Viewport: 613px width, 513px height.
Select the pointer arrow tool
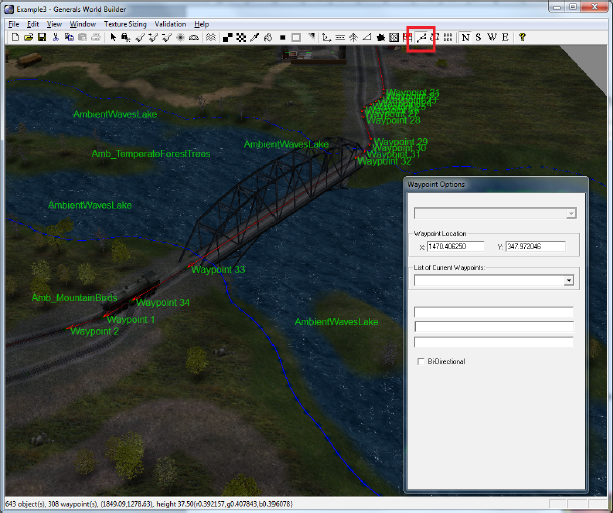click(113, 37)
